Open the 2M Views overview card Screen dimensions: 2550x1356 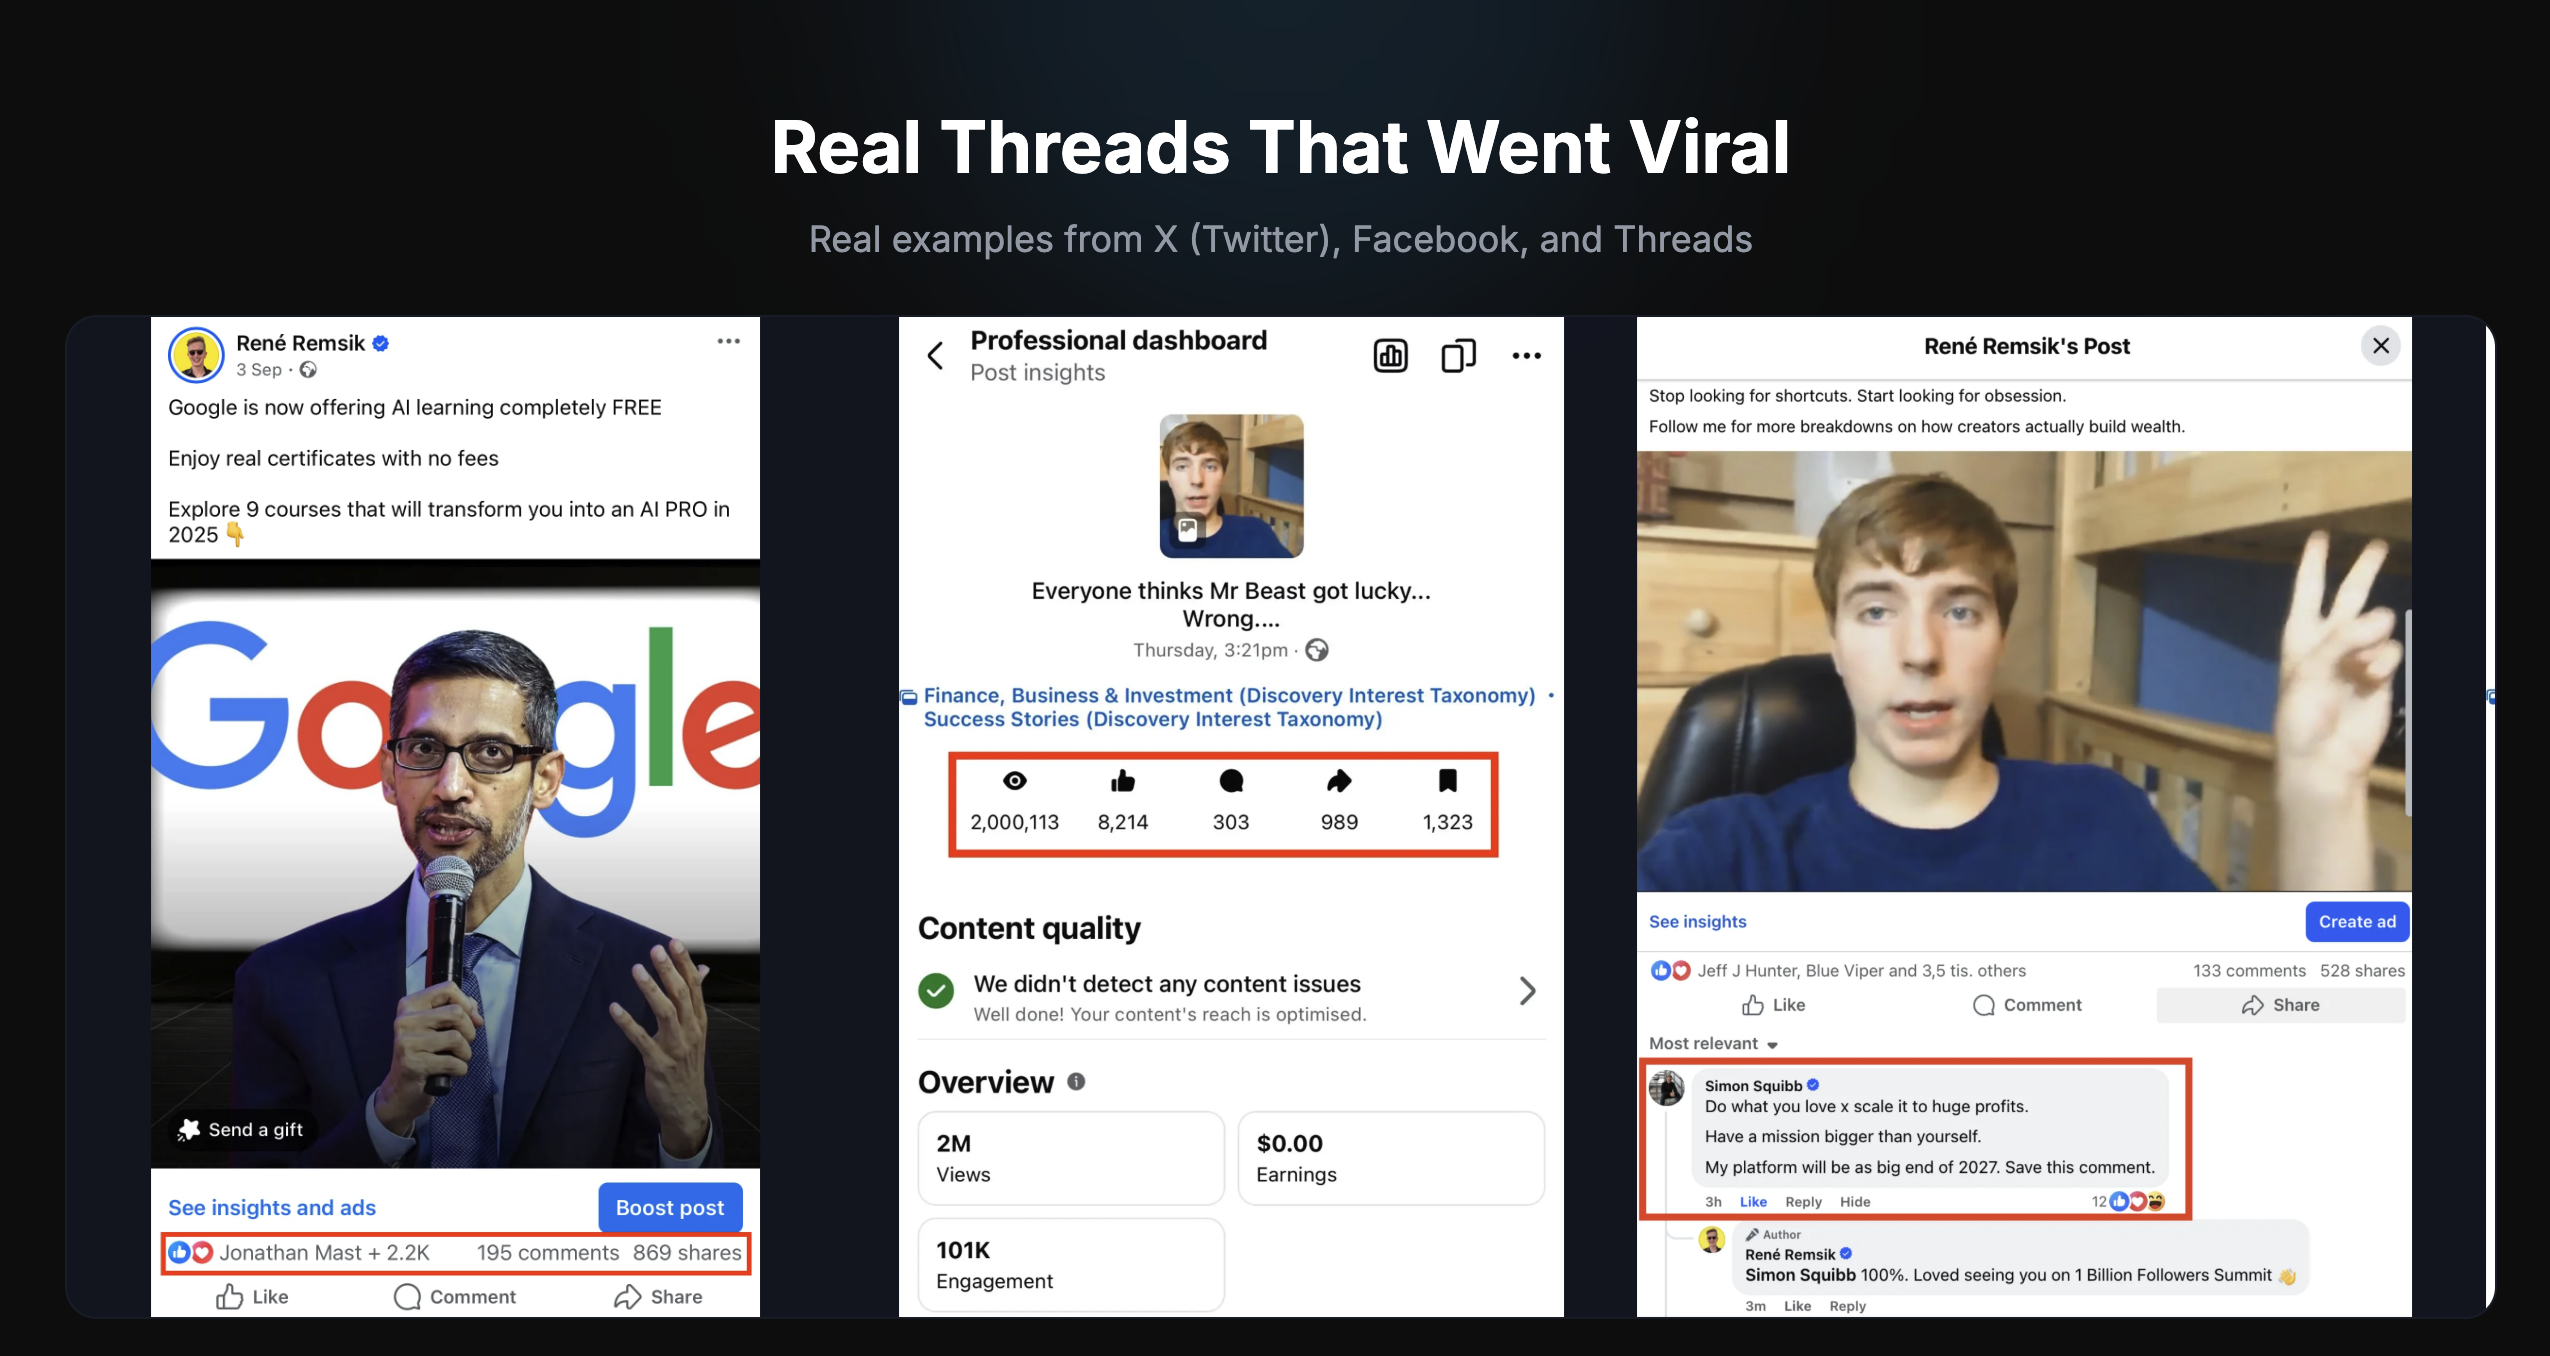1071,1158
